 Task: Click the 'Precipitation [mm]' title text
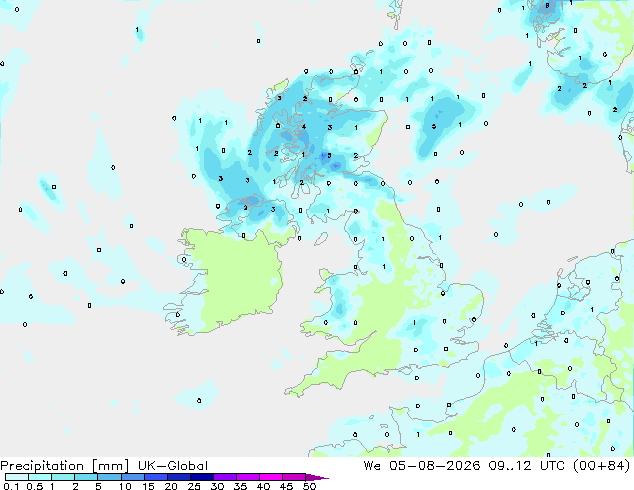click(x=65, y=466)
